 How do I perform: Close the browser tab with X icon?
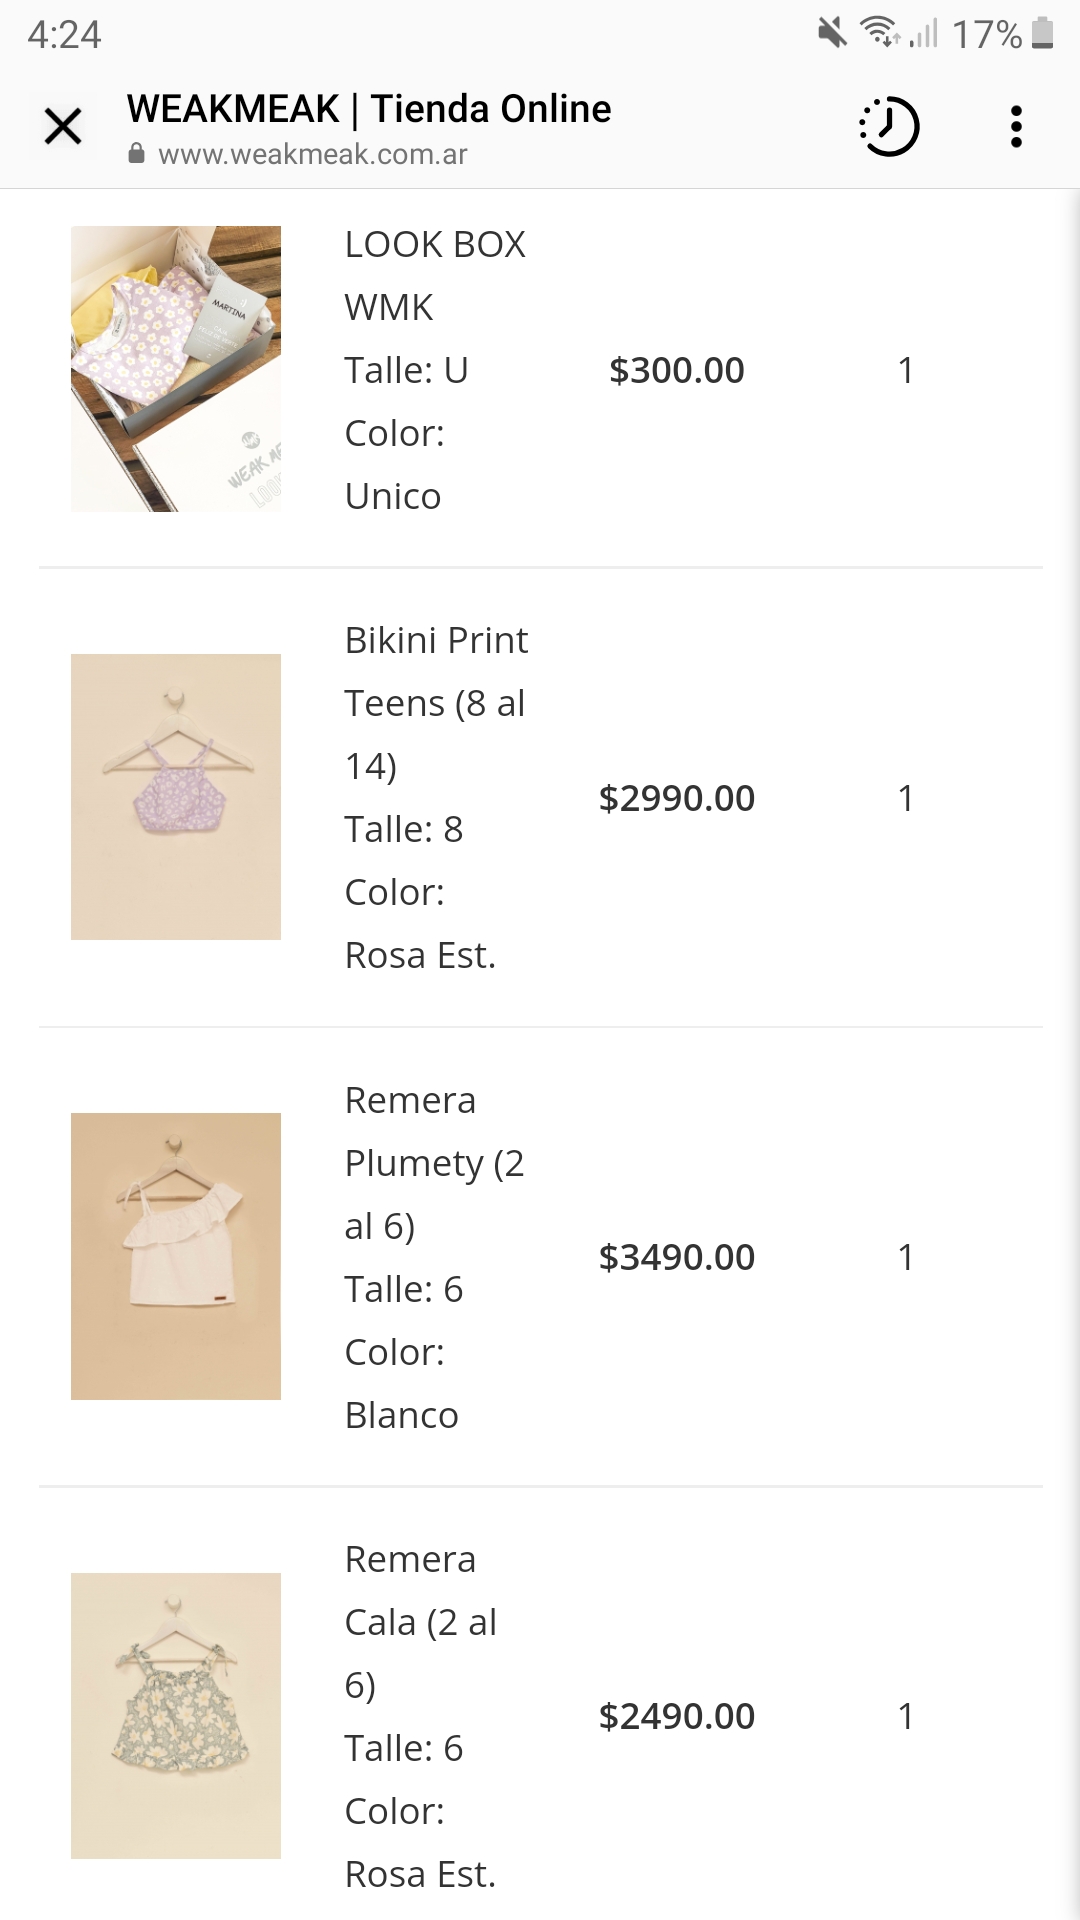pyautogui.click(x=63, y=127)
